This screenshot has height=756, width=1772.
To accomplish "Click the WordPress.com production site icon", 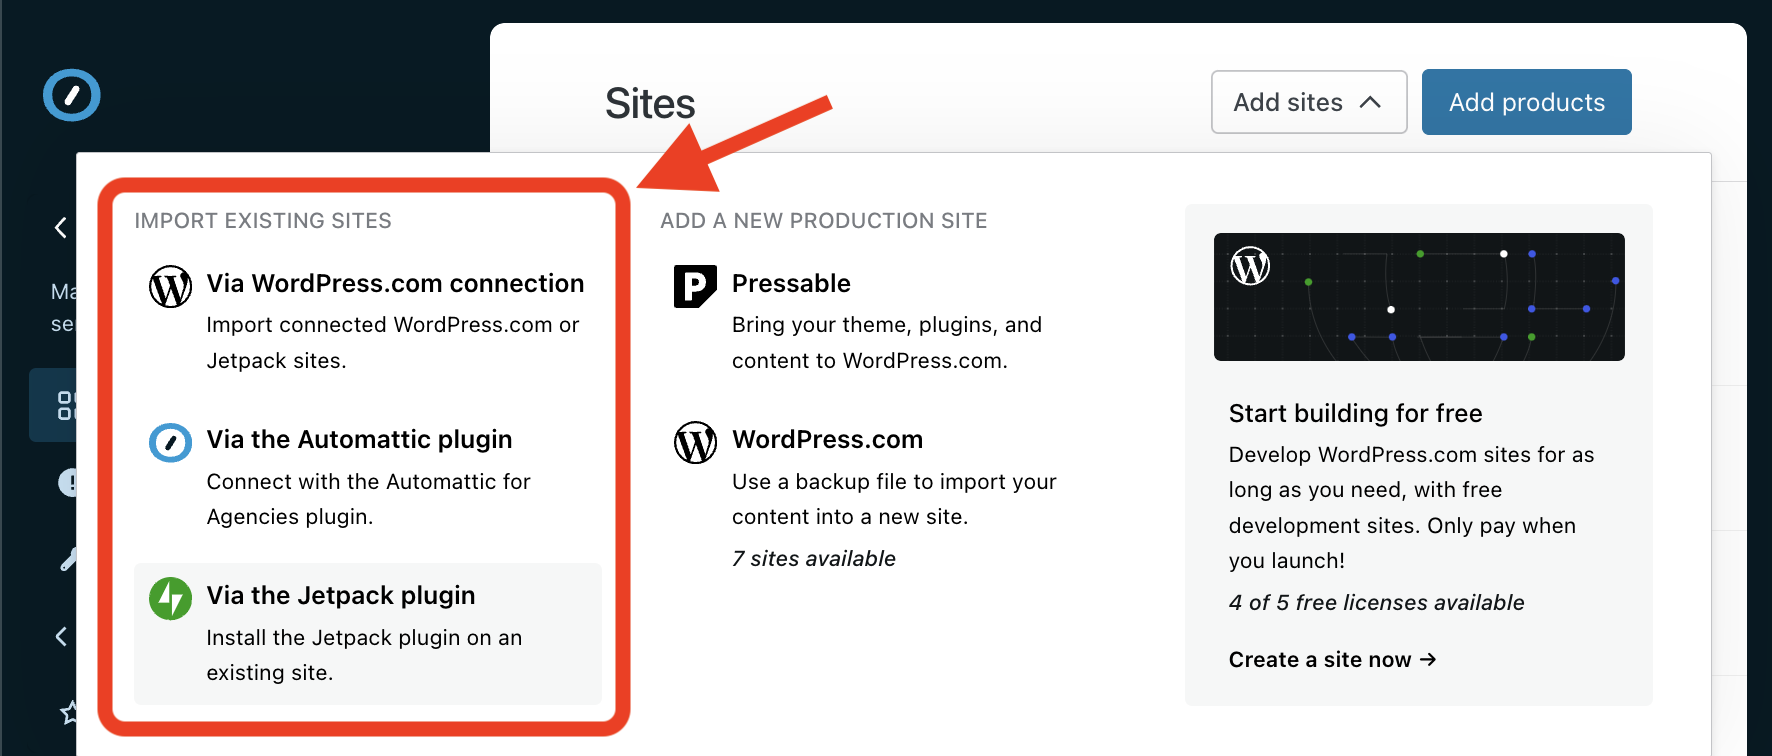I will [695, 442].
